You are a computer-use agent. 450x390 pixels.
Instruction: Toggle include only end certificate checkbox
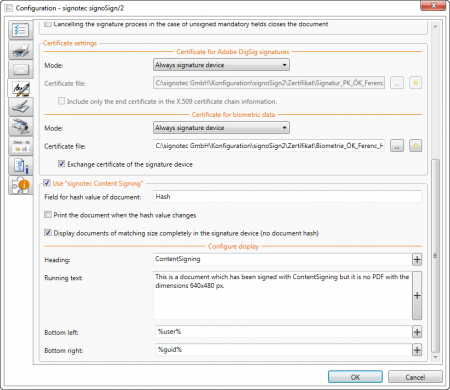coord(61,101)
